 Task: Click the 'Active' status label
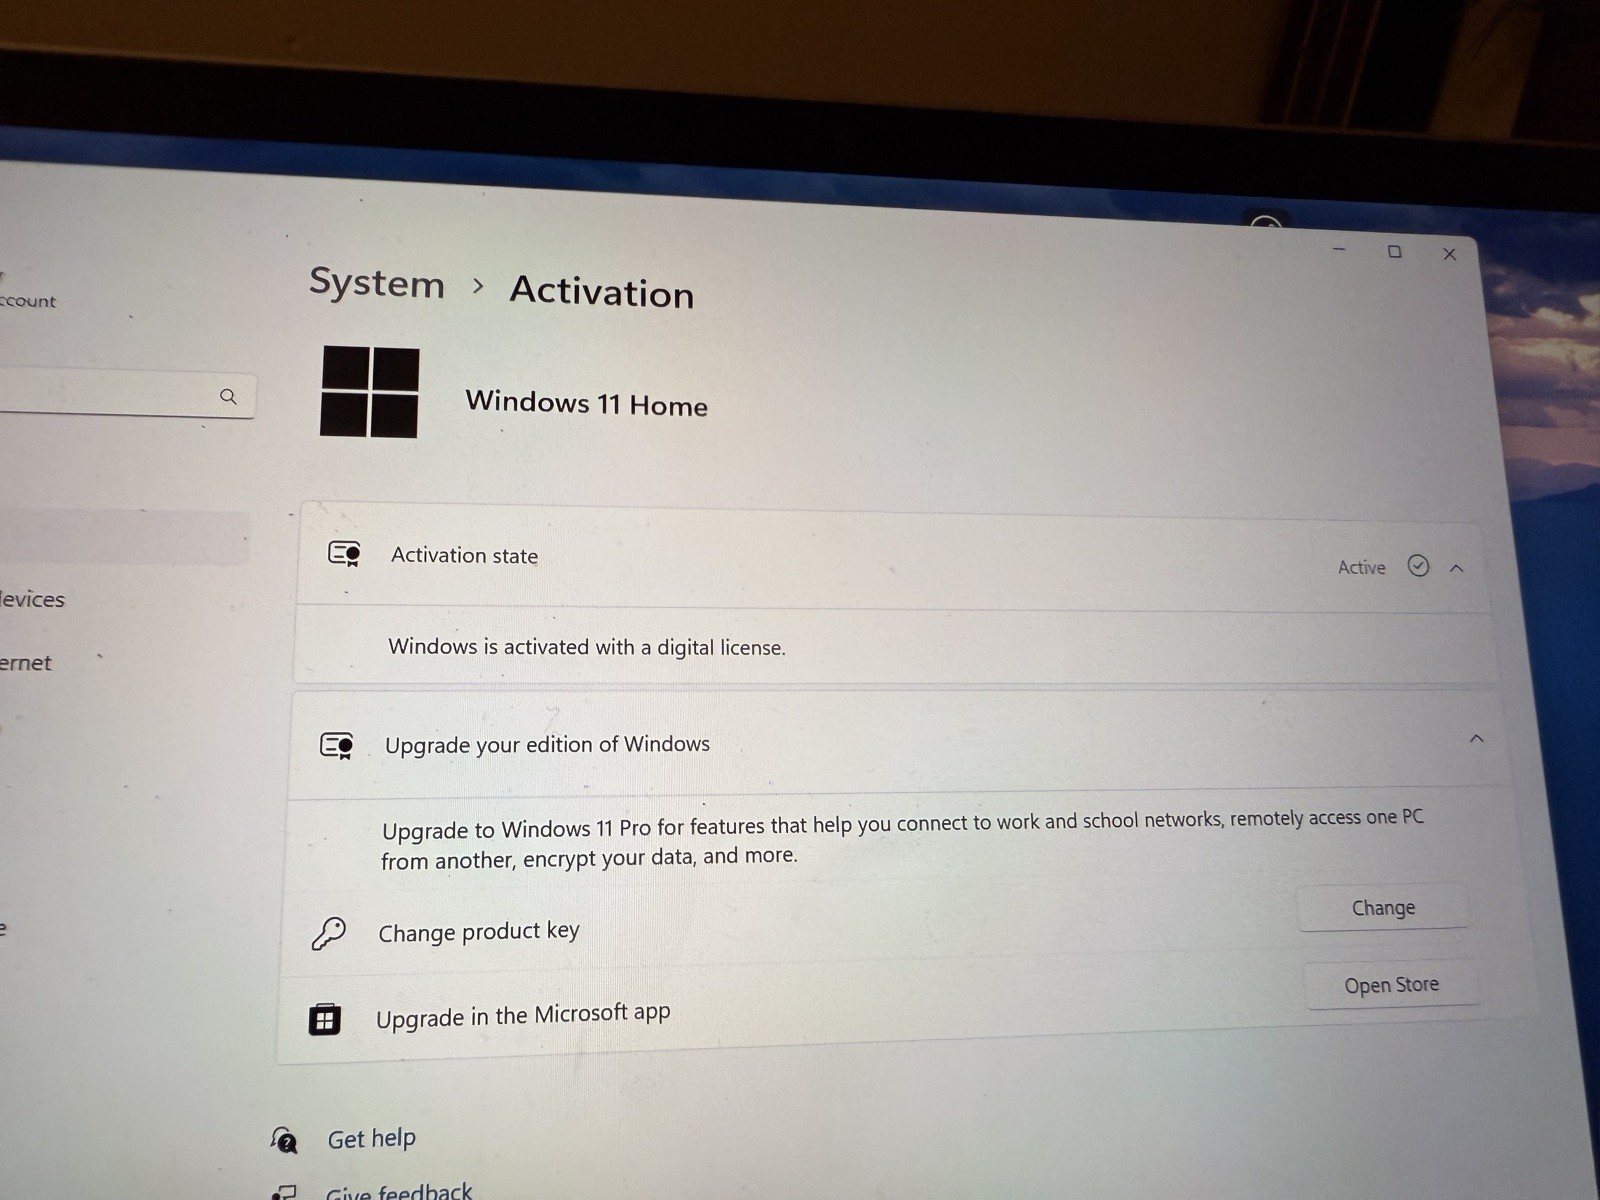[1362, 567]
